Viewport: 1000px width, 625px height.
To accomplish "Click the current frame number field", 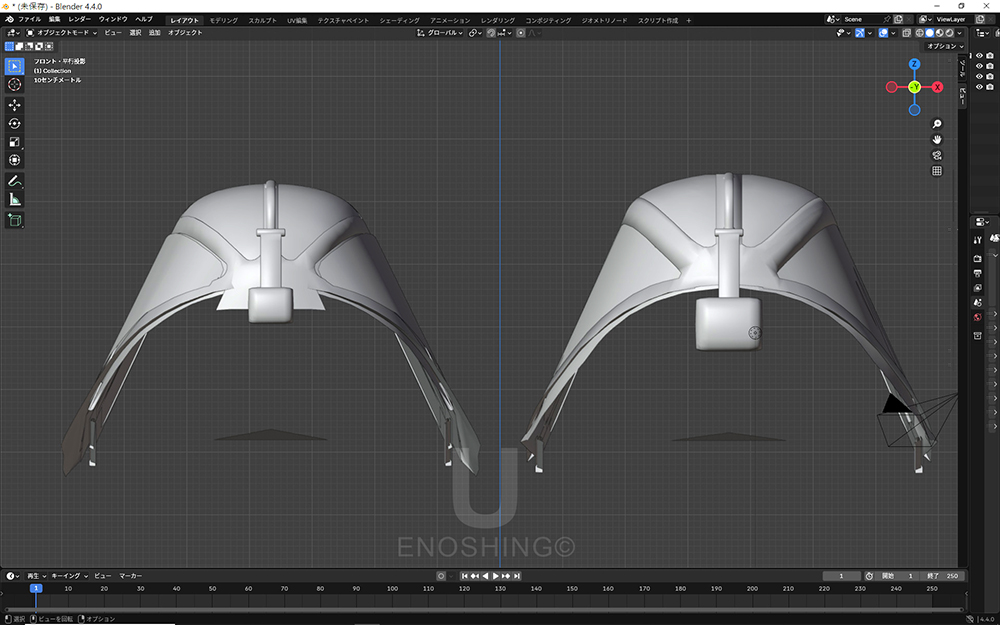I will tap(841, 576).
